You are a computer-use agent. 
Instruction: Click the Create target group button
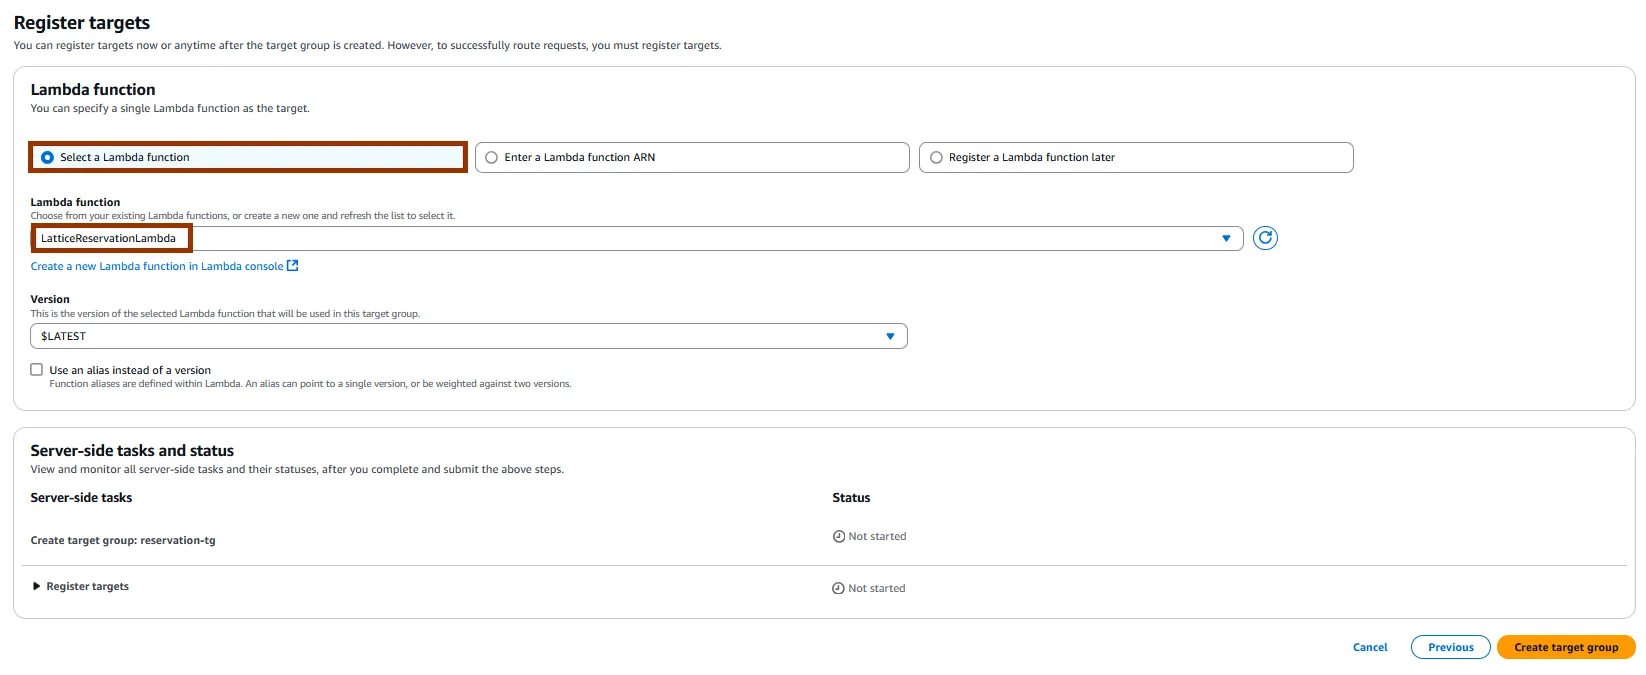[x=1565, y=647]
